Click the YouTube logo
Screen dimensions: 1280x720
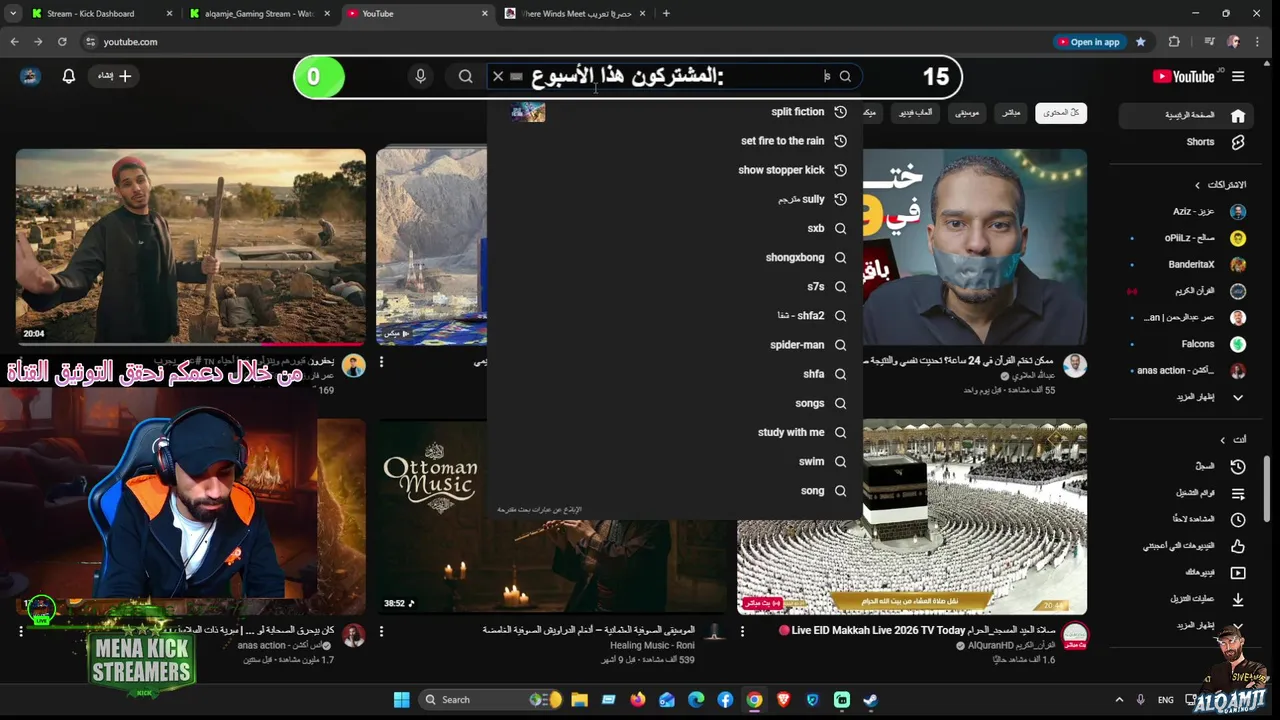point(1183,77)
